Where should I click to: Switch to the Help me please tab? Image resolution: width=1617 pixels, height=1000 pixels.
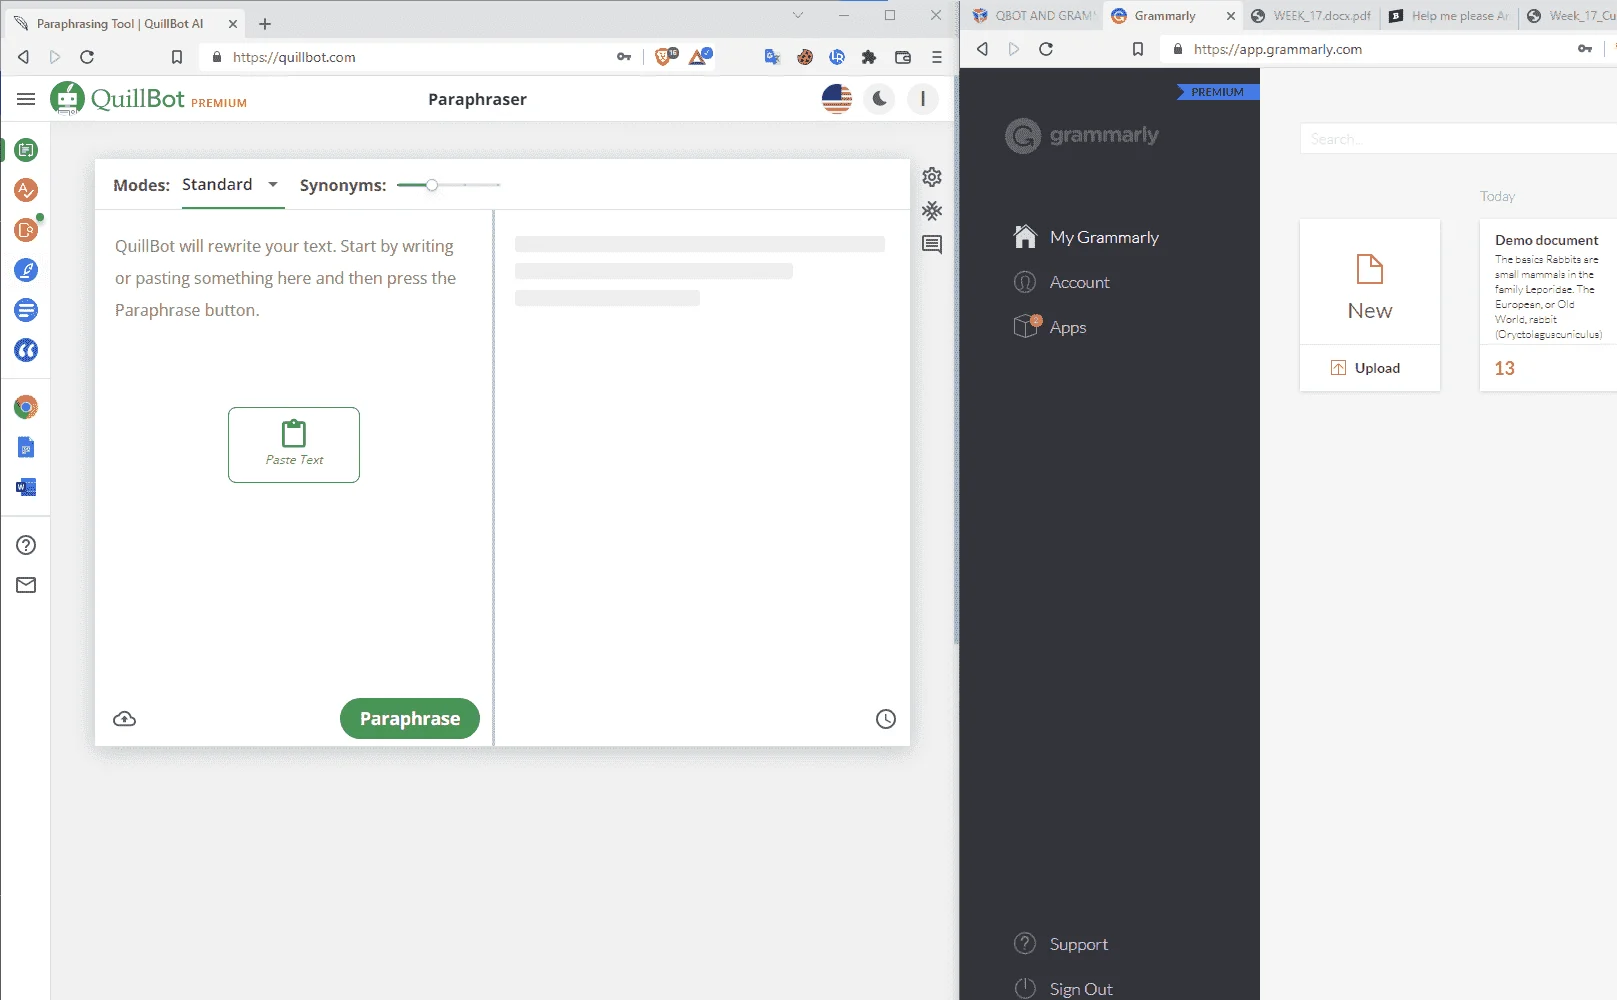(x=1449, y=16)
